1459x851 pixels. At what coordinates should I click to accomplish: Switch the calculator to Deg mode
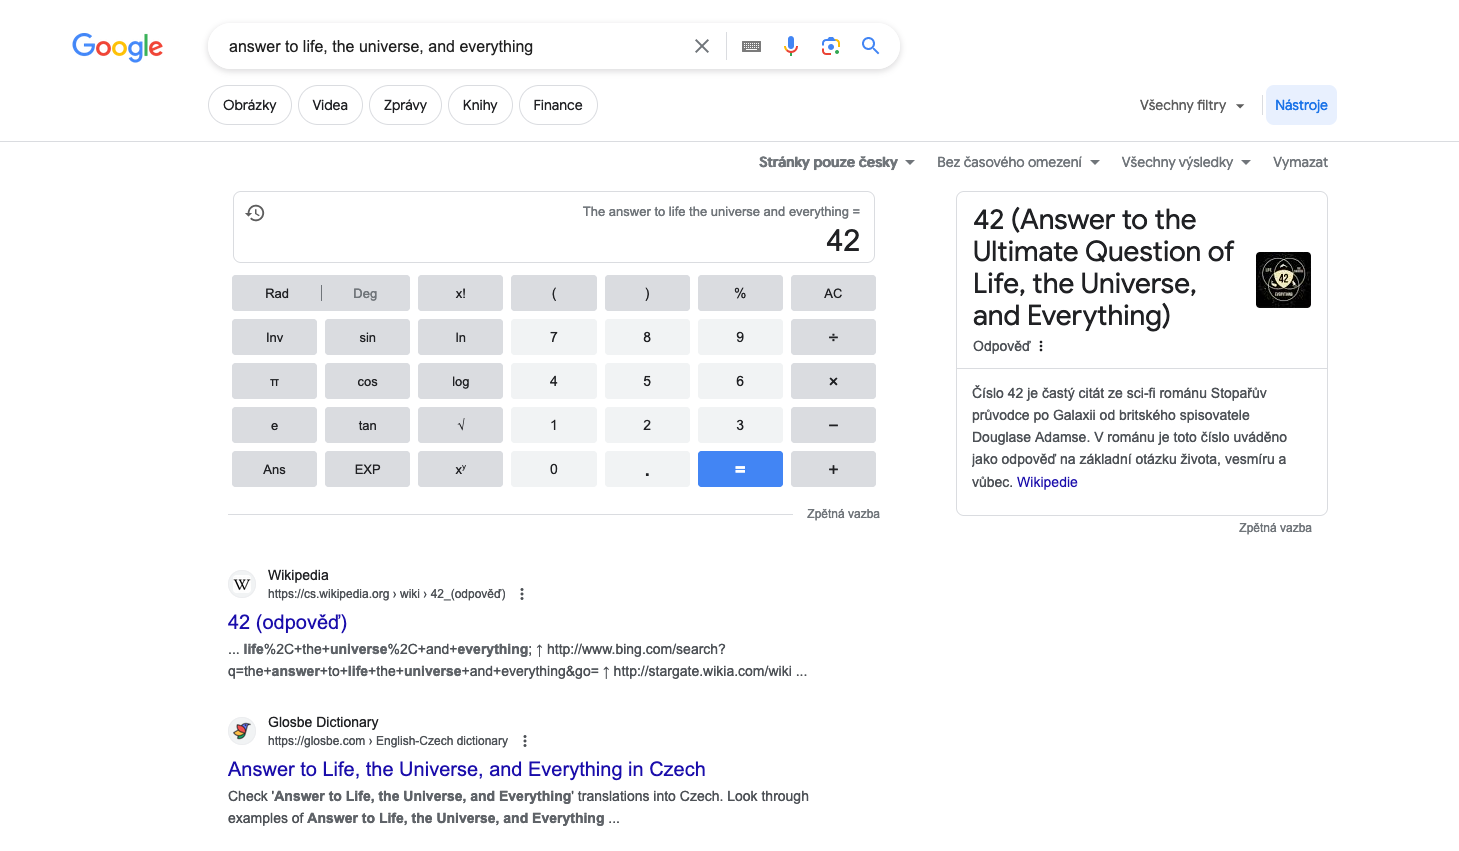click(365, 293)
